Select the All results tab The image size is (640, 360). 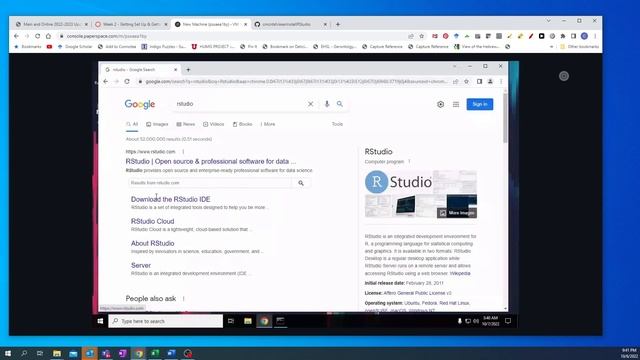point(132,124)
